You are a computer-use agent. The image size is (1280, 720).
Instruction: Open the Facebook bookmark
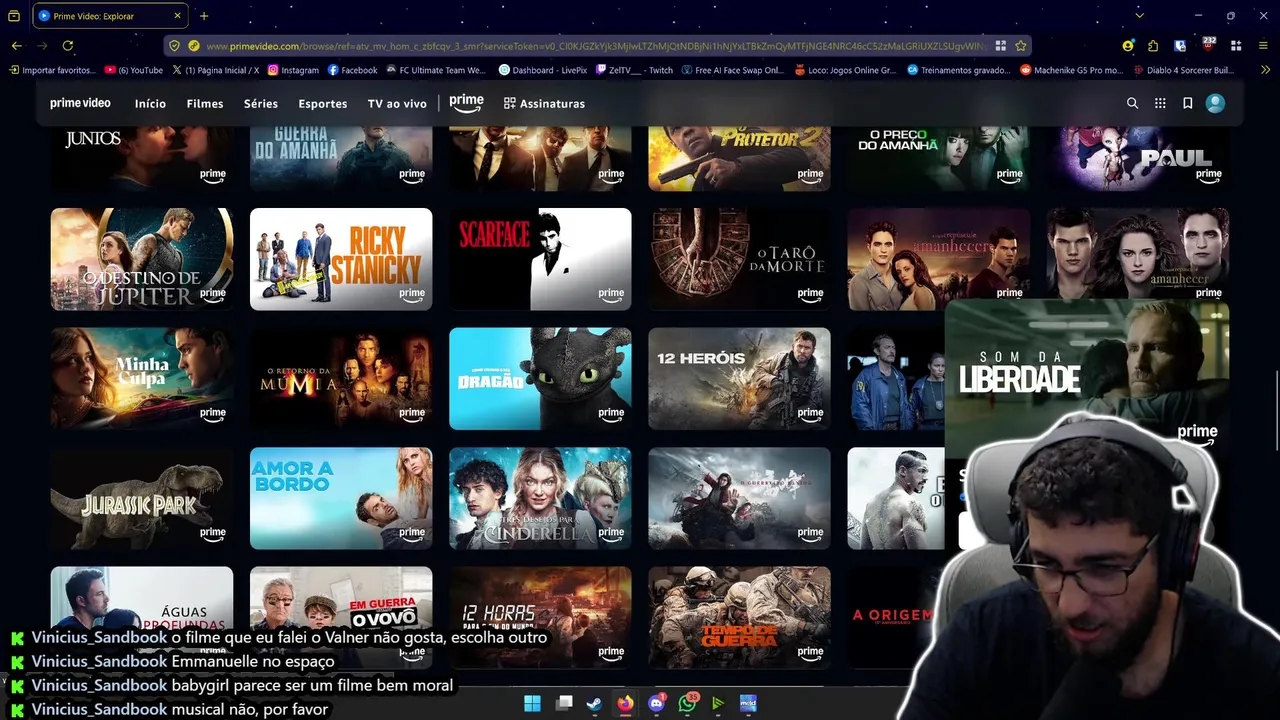click(x=352, y=70)
